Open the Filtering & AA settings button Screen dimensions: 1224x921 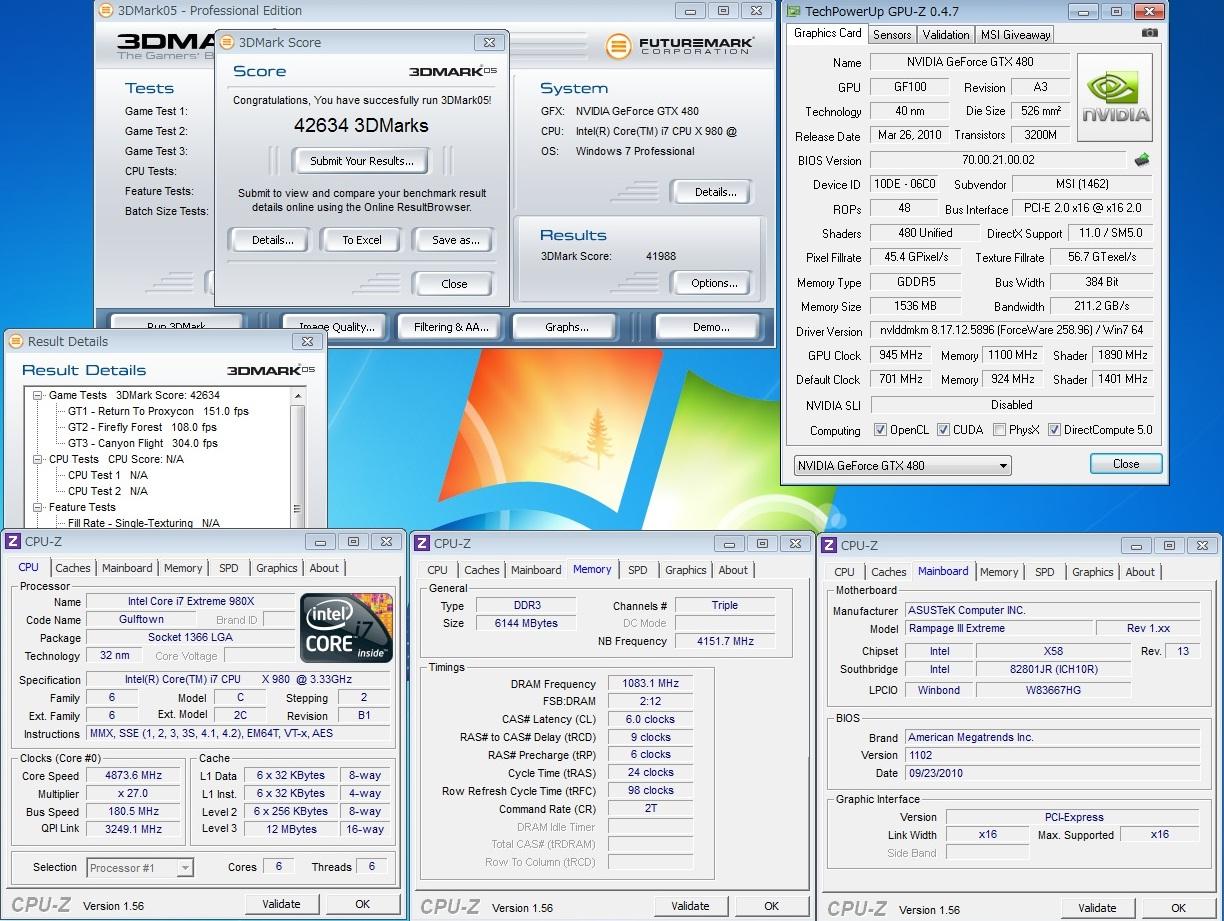click(450, 327)
